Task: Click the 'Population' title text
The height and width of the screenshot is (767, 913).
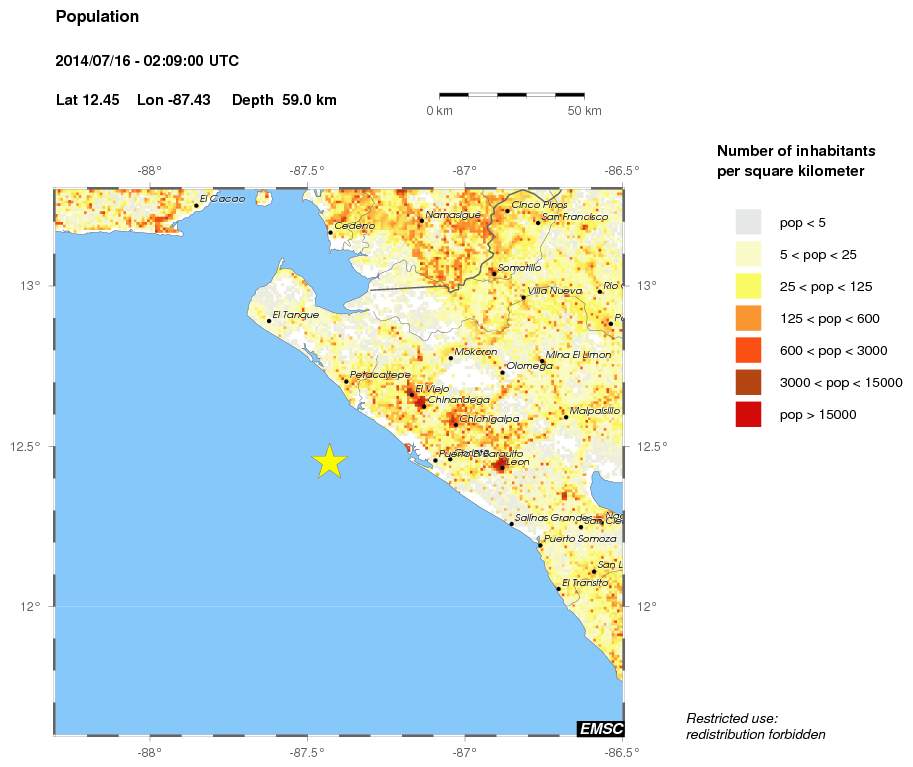Action: click(x=97, y=17)
